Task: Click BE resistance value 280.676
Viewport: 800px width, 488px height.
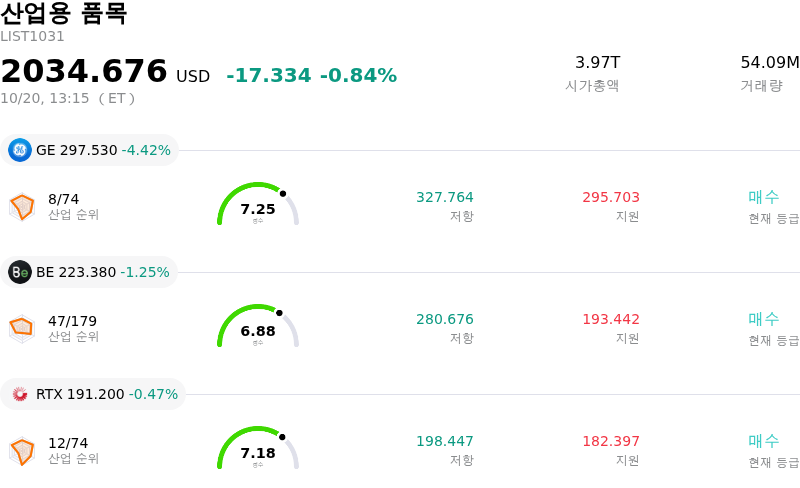Action: pyautogui.click(x=445, y=319)
